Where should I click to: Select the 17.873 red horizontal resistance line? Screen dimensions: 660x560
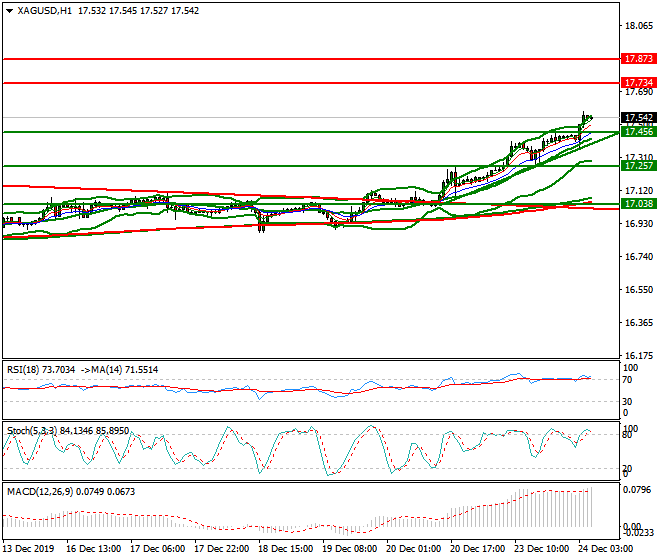[x=311, y=59]
